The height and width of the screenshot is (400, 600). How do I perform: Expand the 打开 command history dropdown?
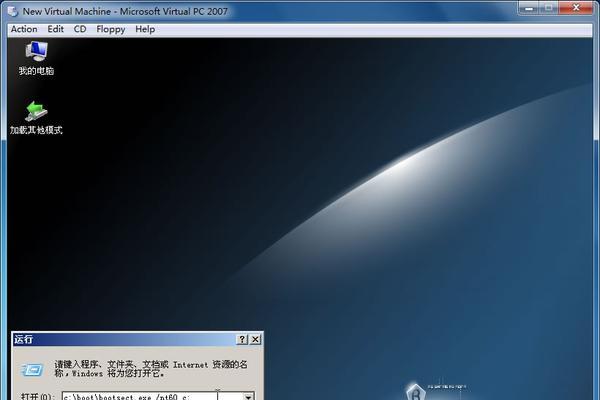pyautogui.click(x=248, y=396)
